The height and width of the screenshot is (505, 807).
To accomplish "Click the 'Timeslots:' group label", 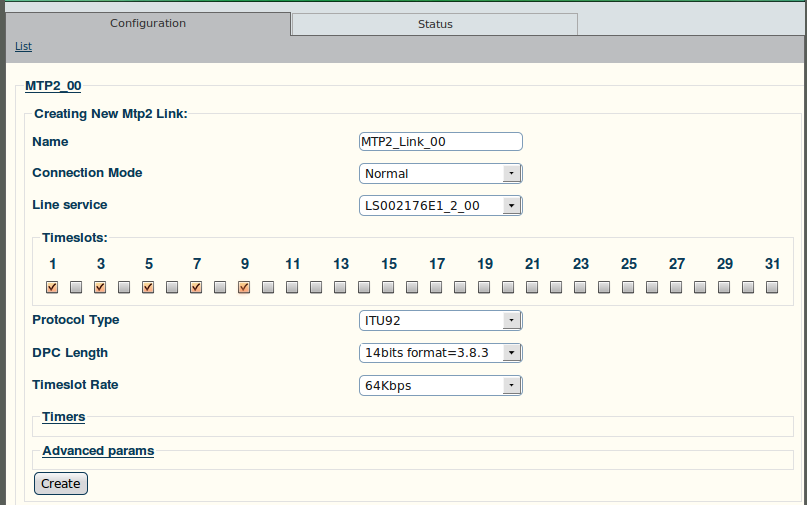I will 75,238.
